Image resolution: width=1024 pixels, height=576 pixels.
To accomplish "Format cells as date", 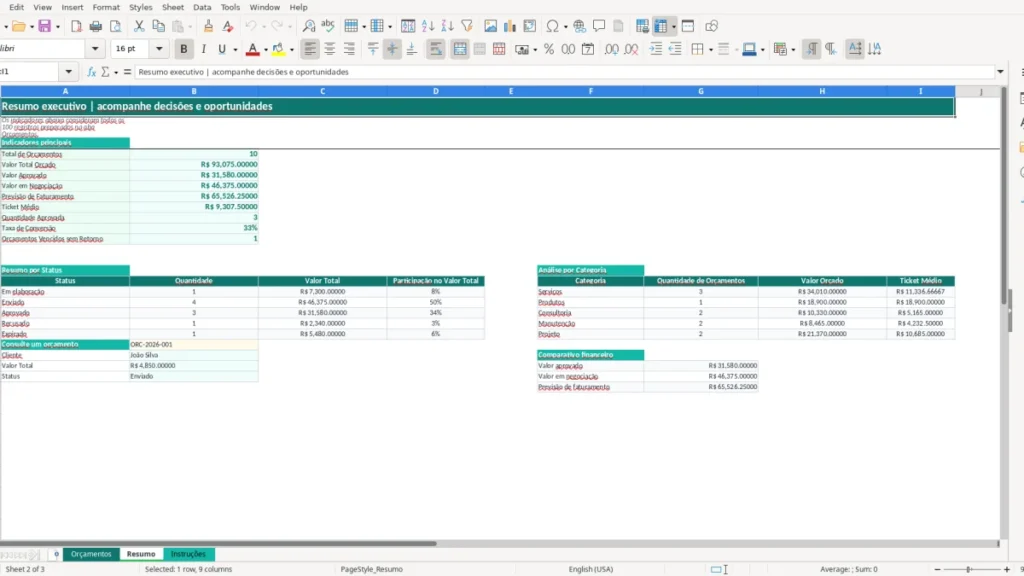I will pos(588,49).
